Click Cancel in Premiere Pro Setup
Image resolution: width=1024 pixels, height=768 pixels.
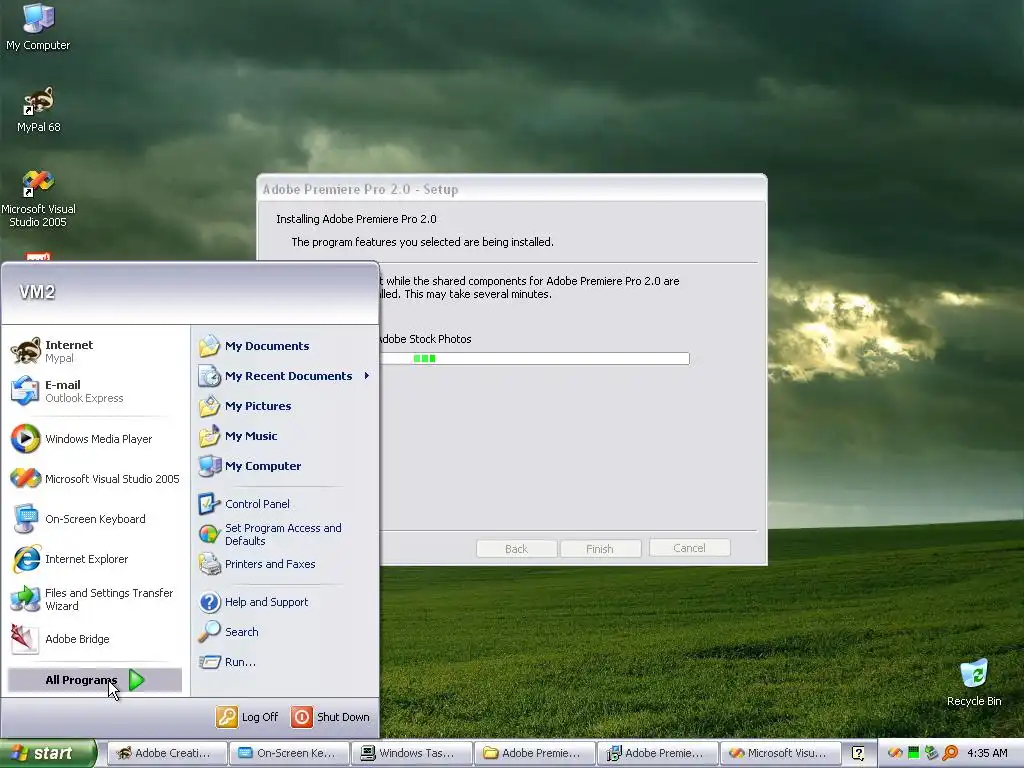689,548
